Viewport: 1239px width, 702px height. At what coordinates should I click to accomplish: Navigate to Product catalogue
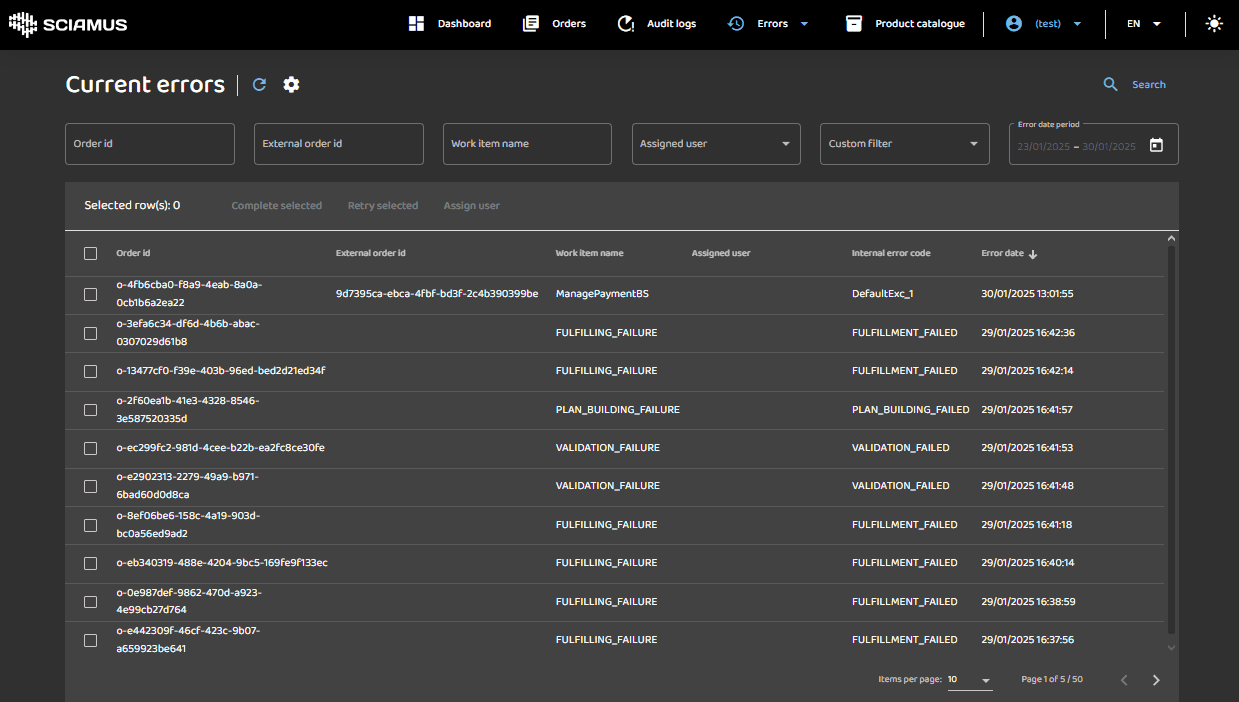(905, 24)
